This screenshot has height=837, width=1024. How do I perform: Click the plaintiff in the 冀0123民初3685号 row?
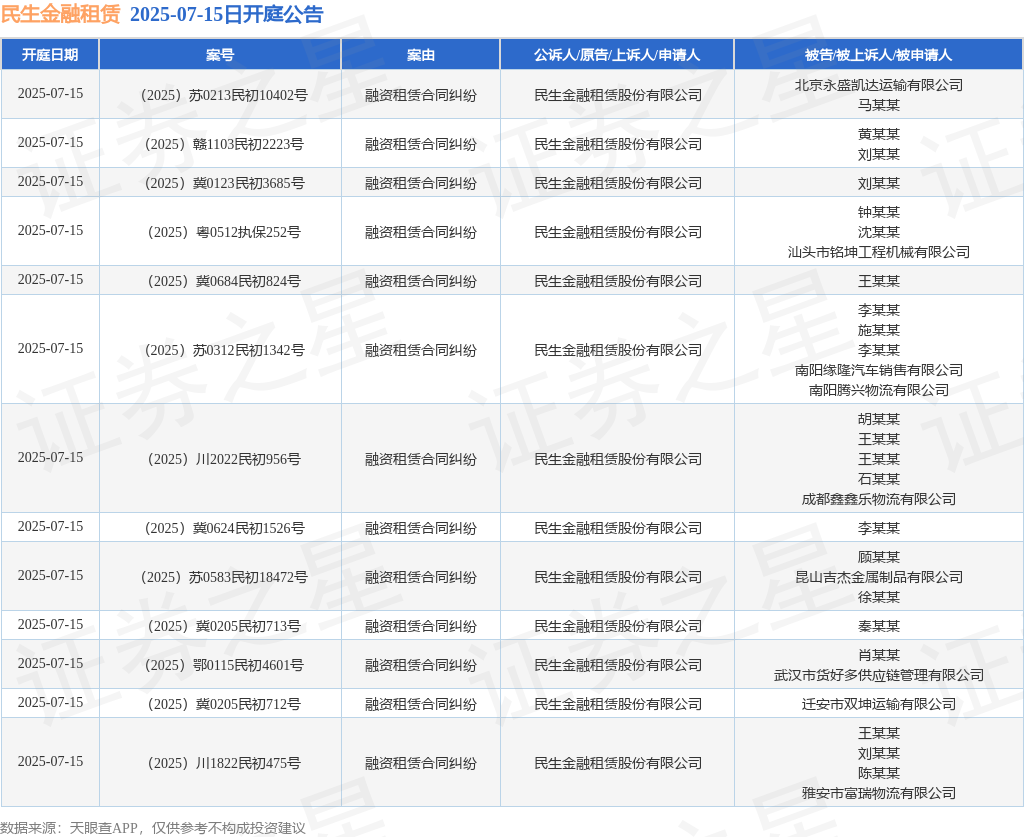[618, 183]
